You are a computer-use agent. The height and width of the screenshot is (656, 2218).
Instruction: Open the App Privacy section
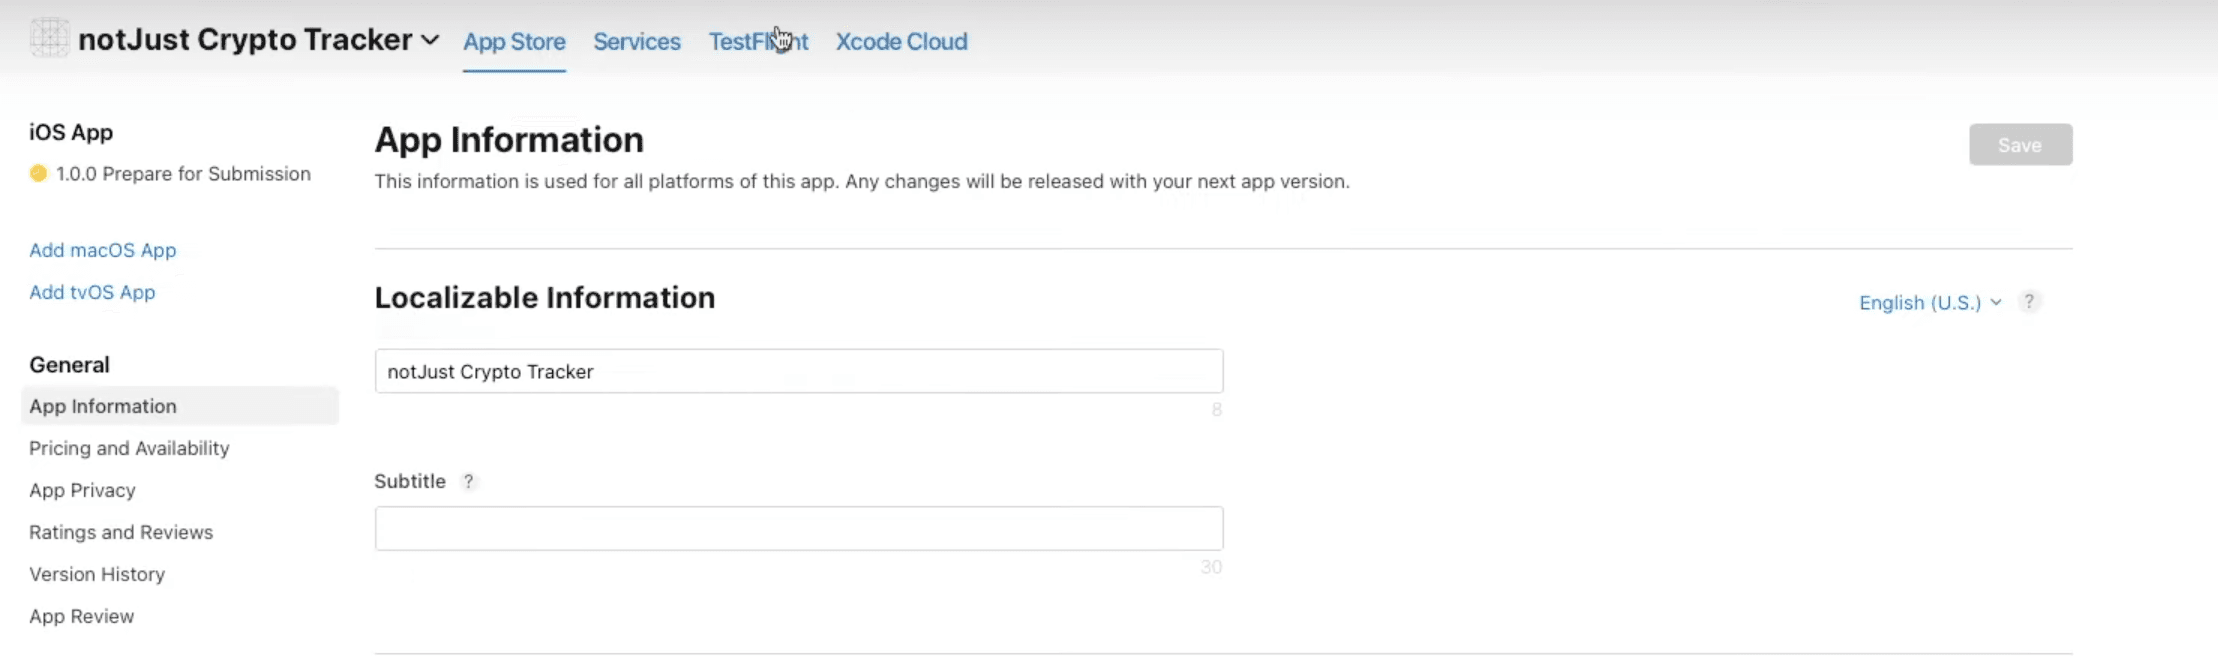(82, 490)
